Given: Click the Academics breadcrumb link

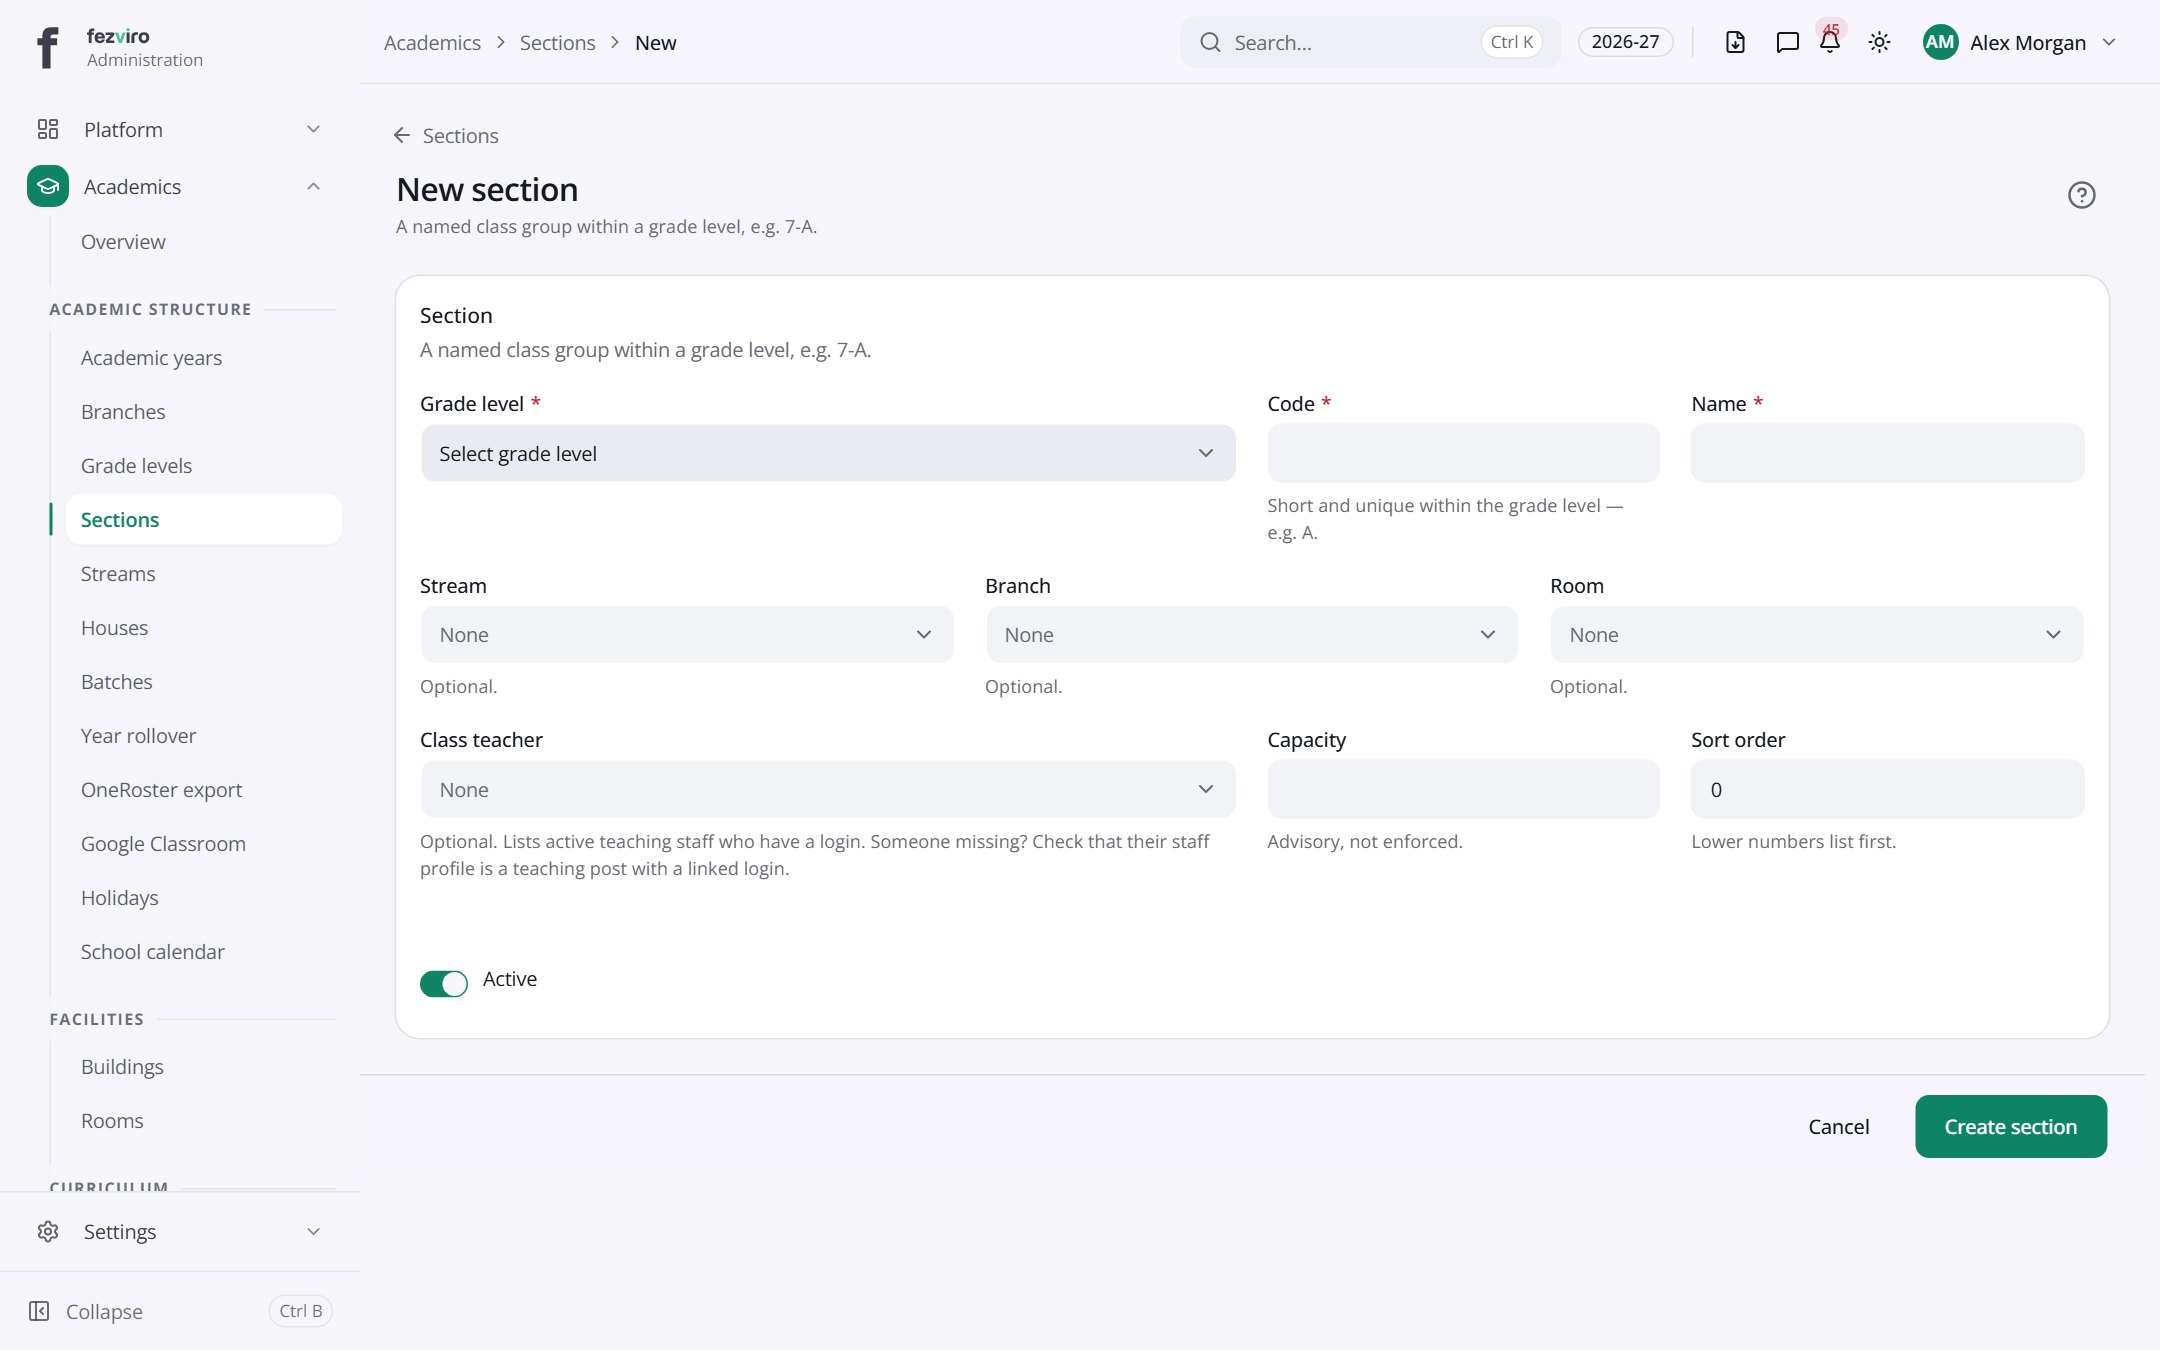Looking at the screenshot, I should click(x=432, y=42).
